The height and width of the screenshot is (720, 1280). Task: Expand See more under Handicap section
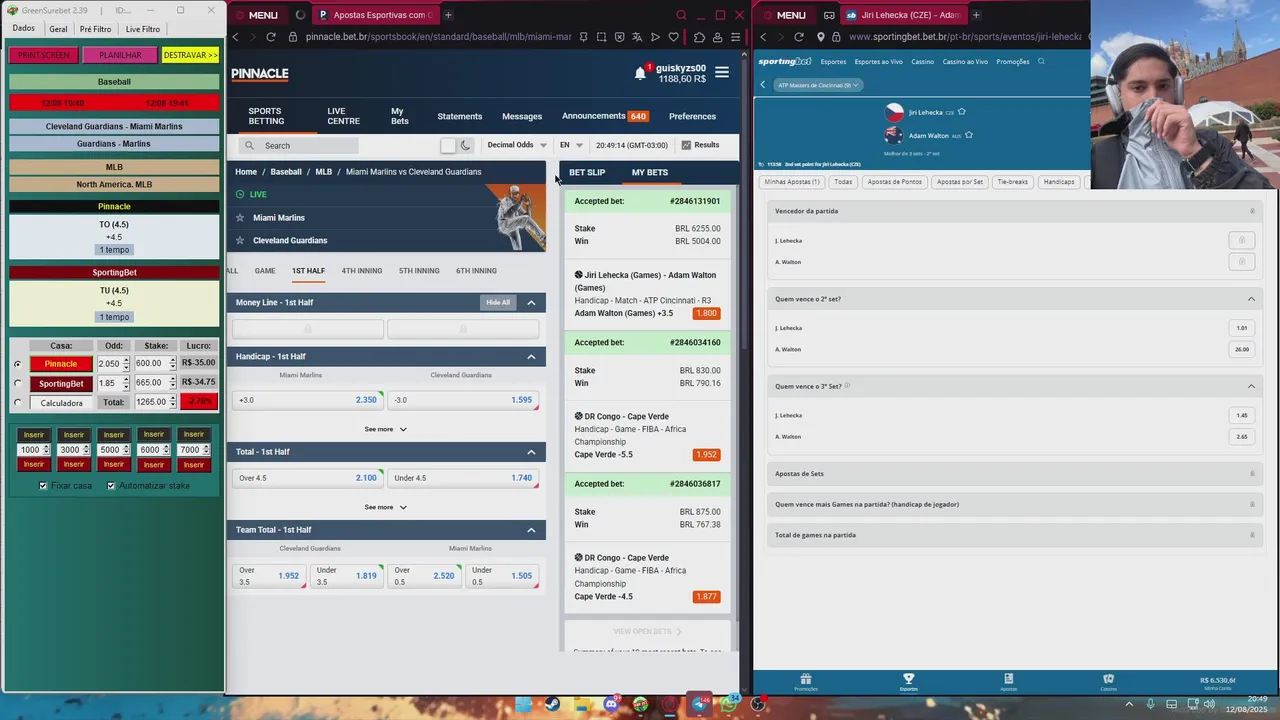click(x=385, y=429)
